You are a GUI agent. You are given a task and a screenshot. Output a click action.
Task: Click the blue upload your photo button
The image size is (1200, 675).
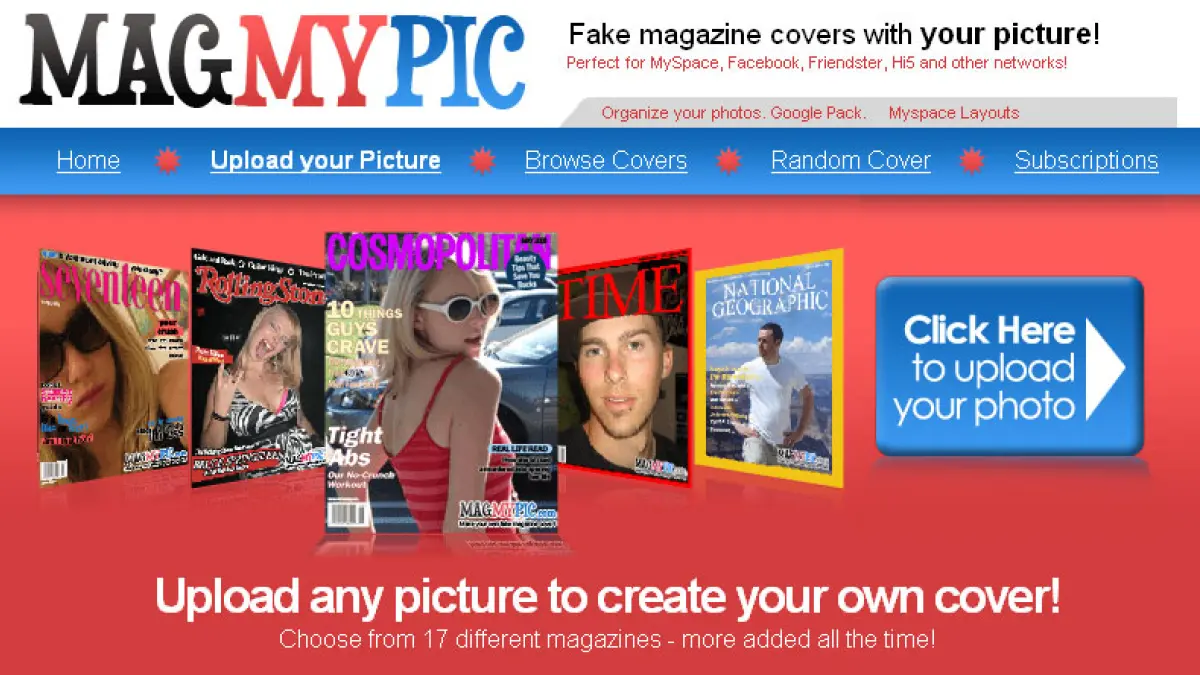pos(1009,366)
